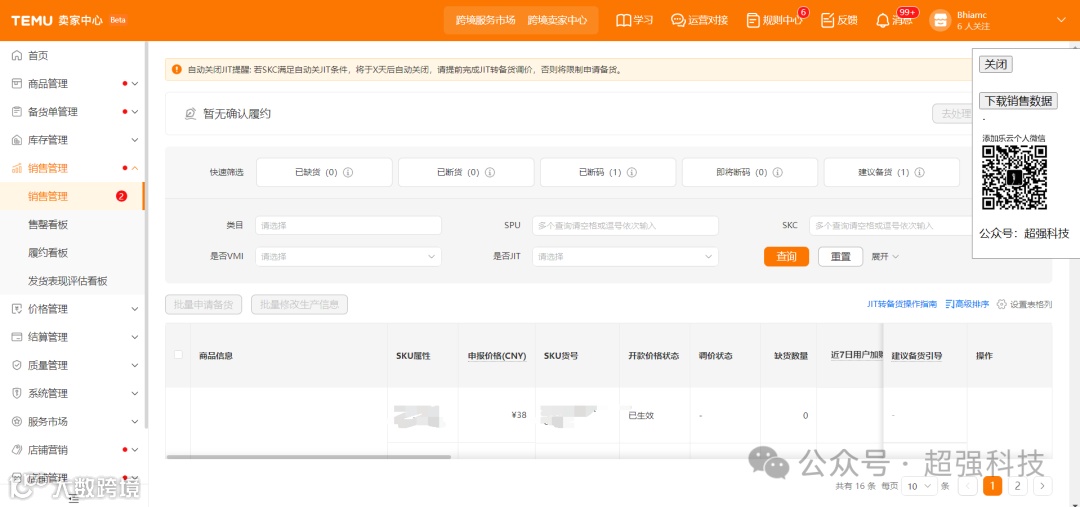Click info icon next to 已缺货
Image resolution: width=1080 pixels, height=507 pixels.
pos(348,172)
